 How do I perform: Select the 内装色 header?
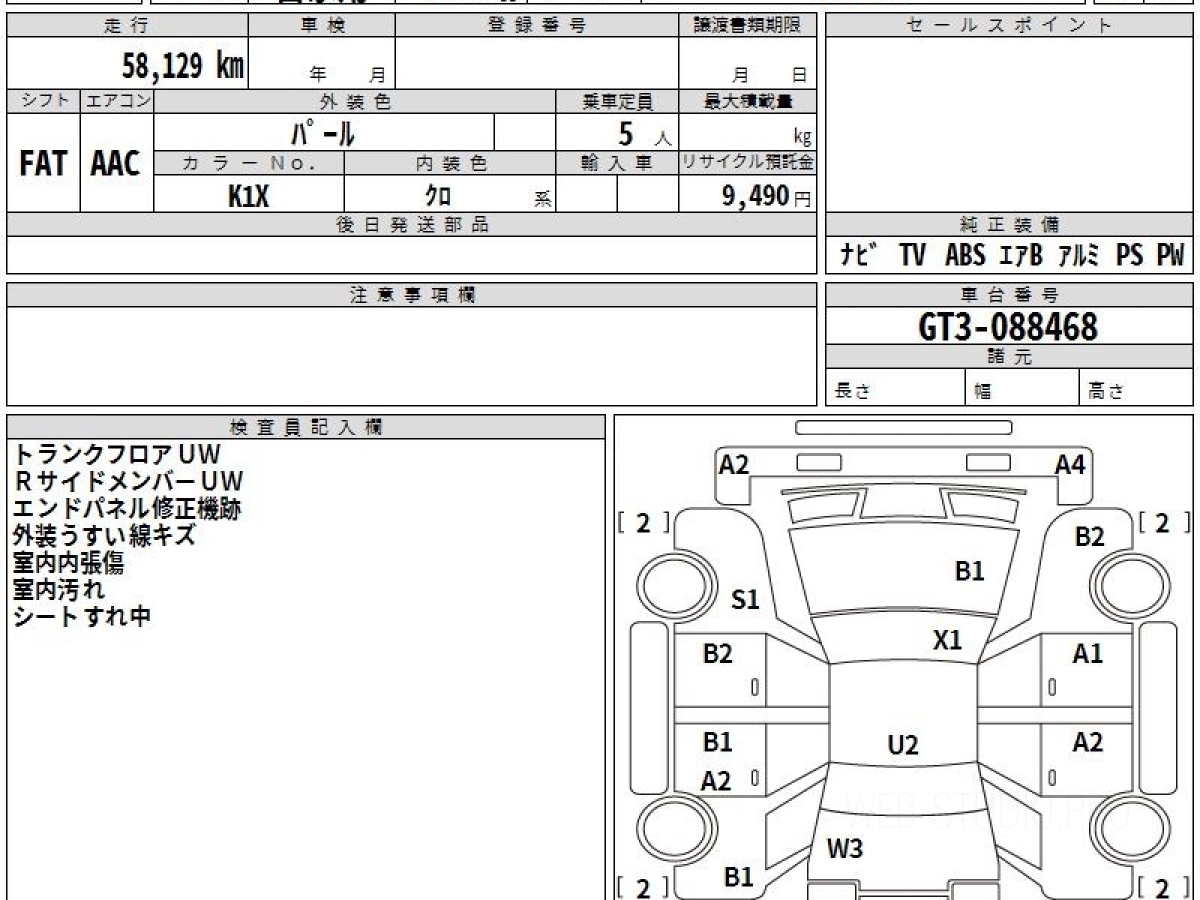[x=451, y=163]
